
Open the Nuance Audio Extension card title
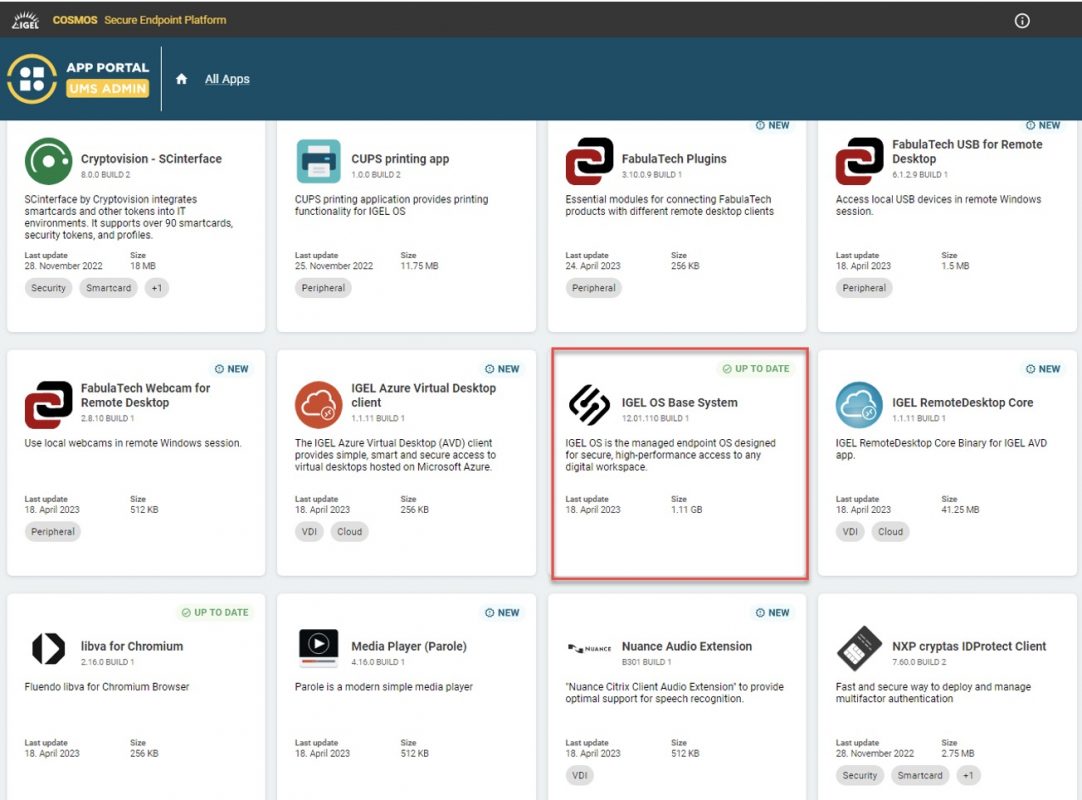pos(686,646)
